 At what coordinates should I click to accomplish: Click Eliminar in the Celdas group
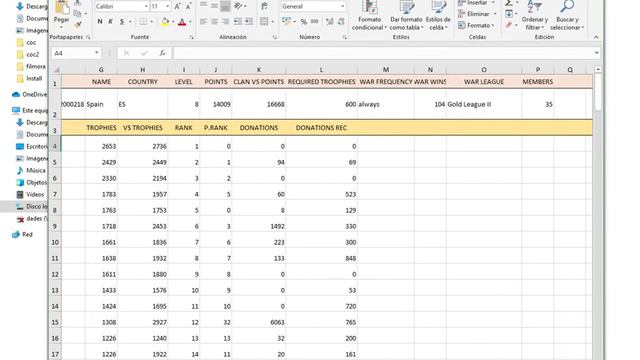(x=477, y=14)
